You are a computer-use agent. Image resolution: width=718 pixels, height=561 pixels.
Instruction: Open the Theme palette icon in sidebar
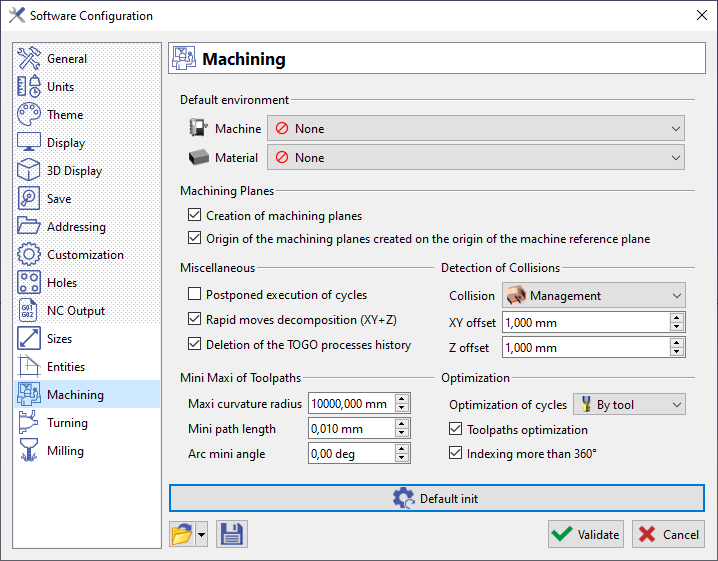pyautogui.click(x=29, y=115)
